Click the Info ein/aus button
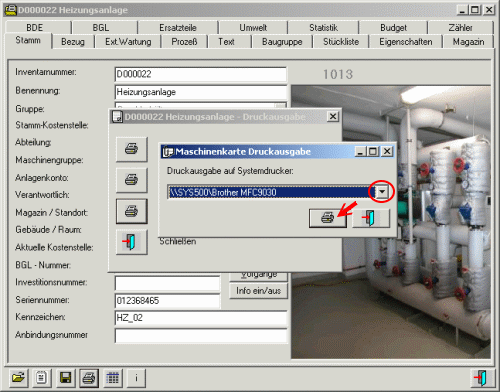 [258, 291]
